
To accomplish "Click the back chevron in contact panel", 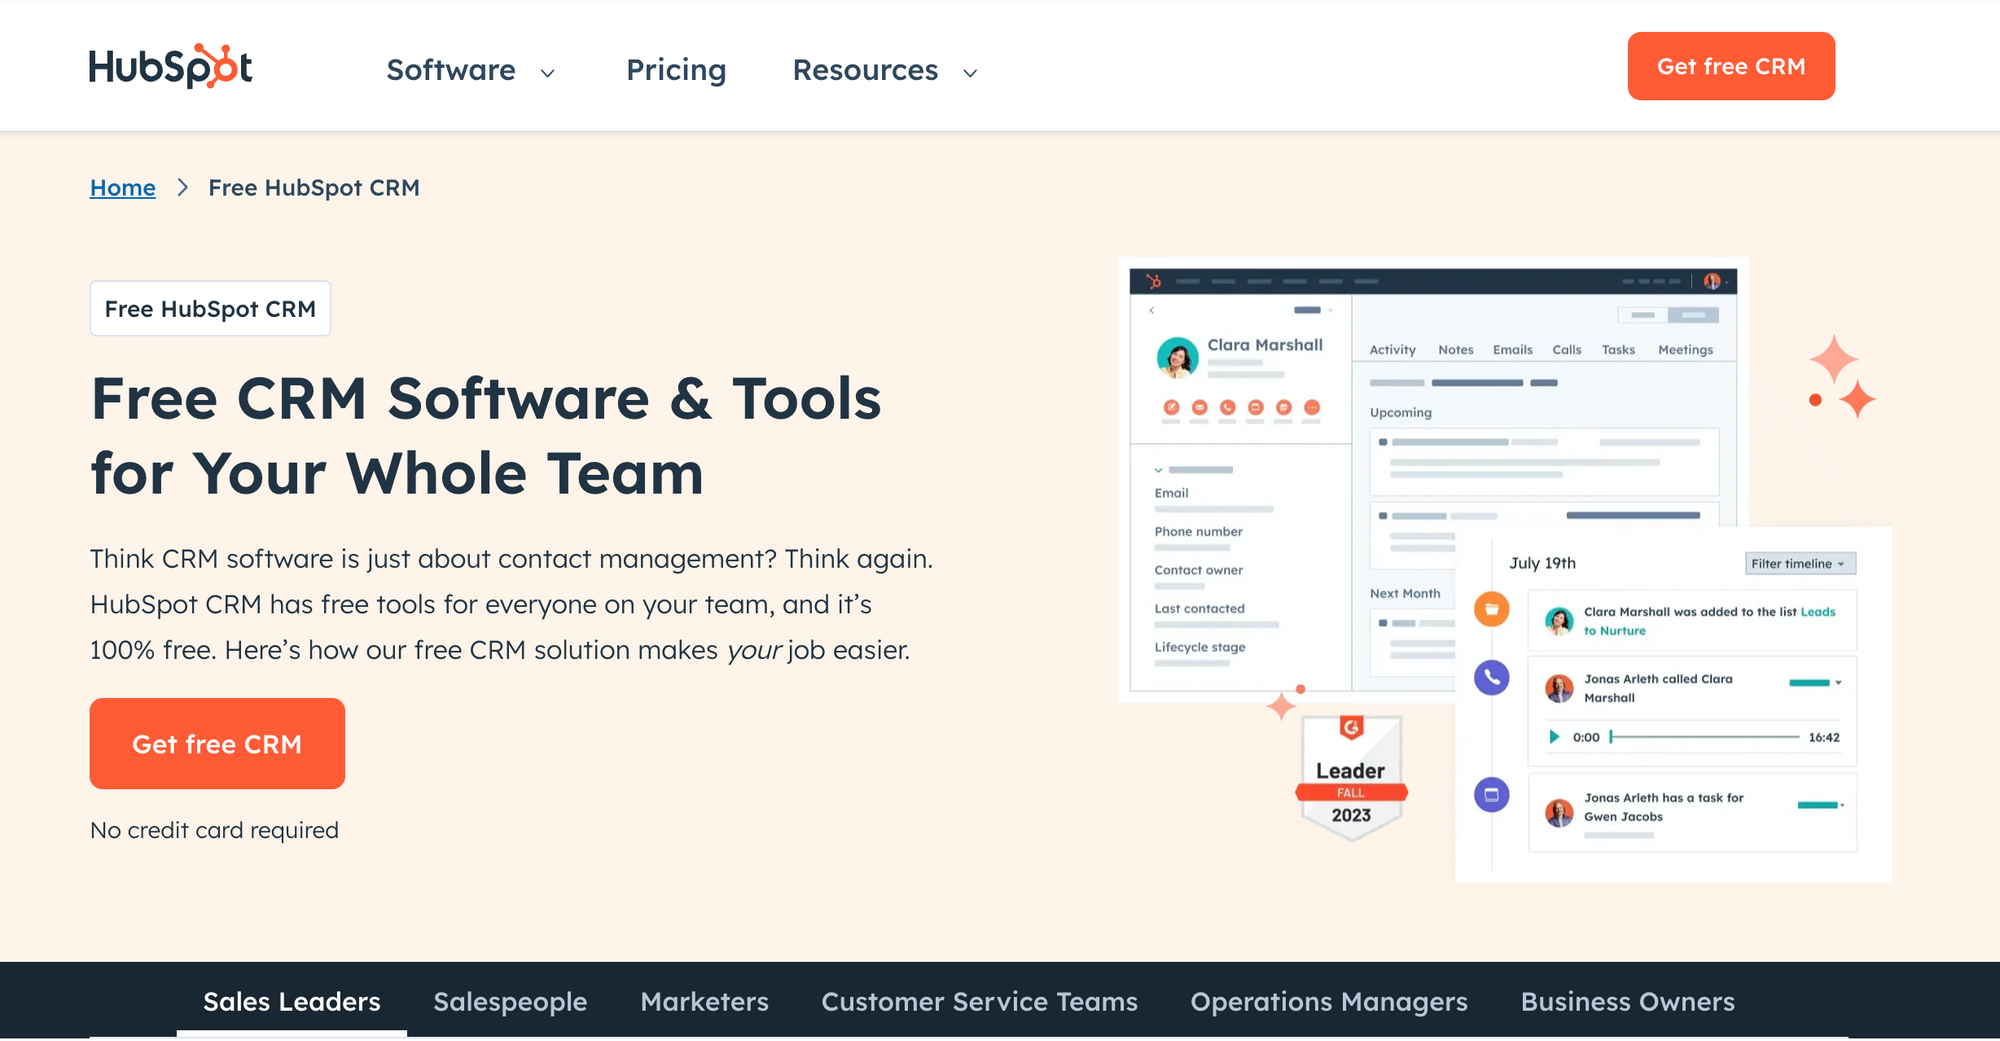I will click(1152, 310).
